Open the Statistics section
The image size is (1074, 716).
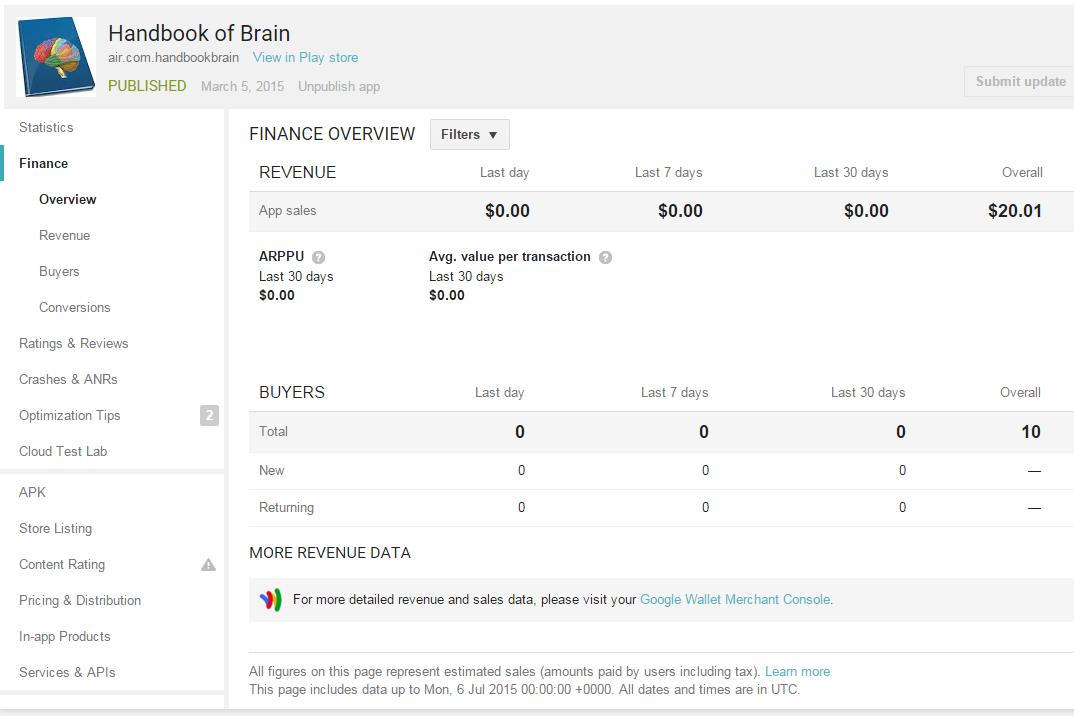click(x=46, y=127)
